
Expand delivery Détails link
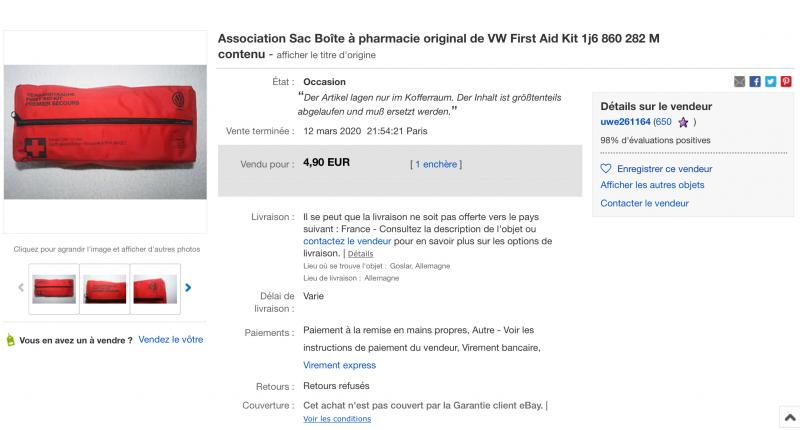360,254
